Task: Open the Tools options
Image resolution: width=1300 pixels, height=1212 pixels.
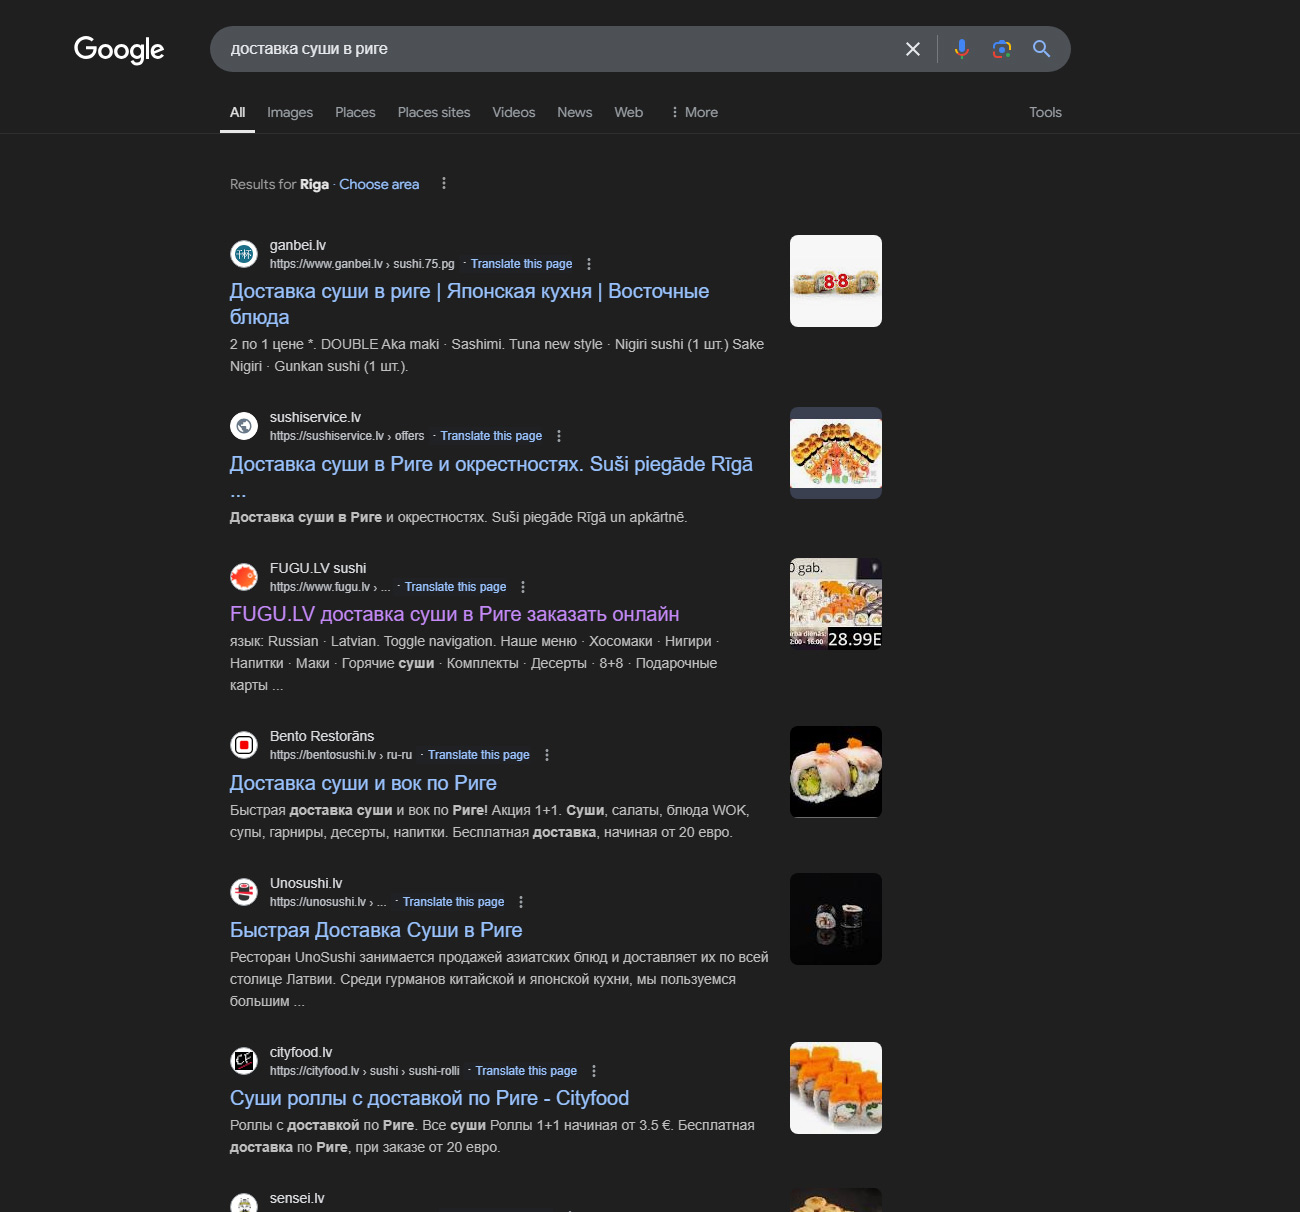Action: click(x=1045, y=112)
